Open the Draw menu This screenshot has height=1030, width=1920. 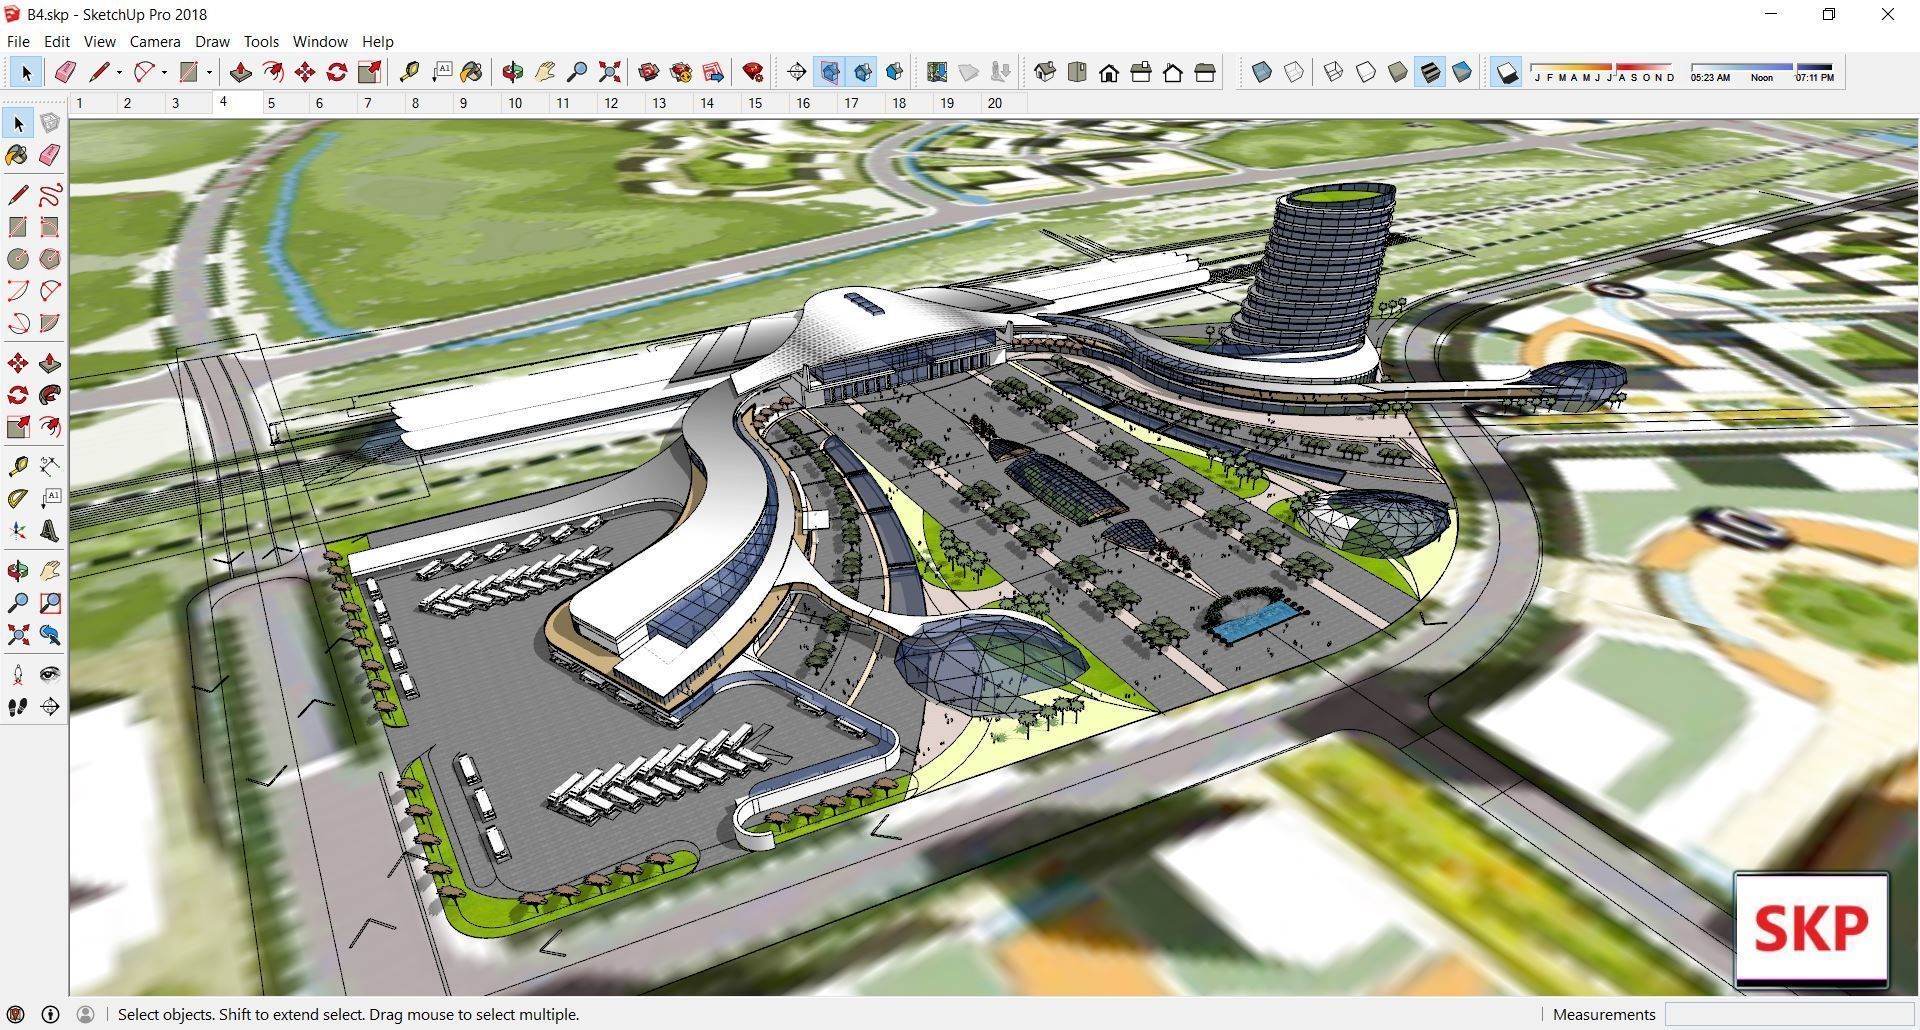[x=212, y=41]
